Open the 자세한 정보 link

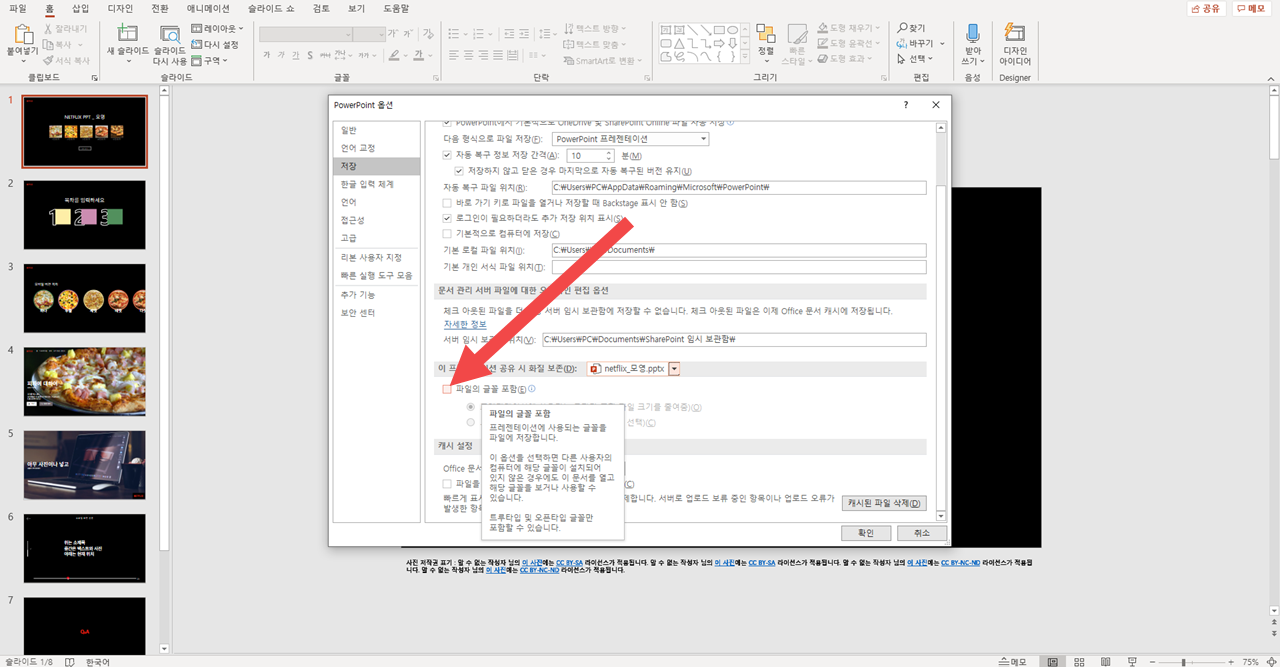click(465, 325)
